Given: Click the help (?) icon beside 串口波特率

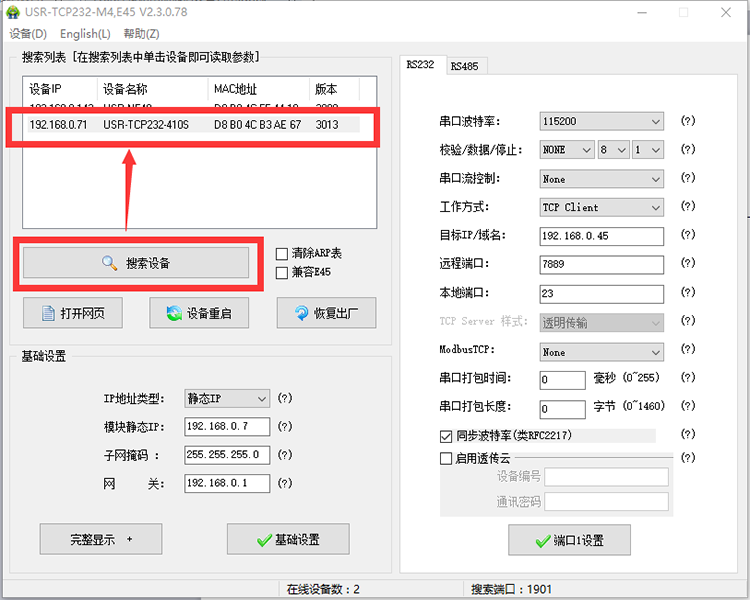Looking at the screenshot, I should 687,121.
